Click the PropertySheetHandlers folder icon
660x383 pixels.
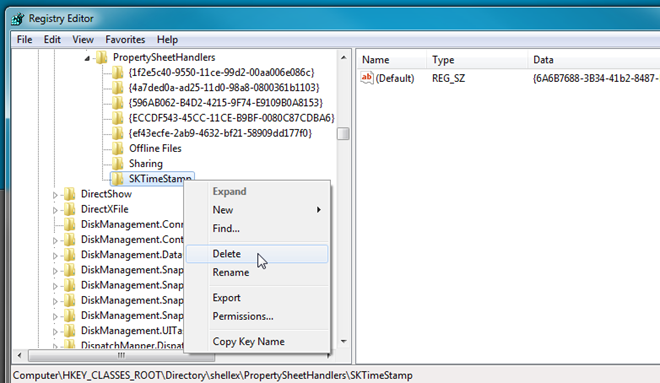pos(101,57)
